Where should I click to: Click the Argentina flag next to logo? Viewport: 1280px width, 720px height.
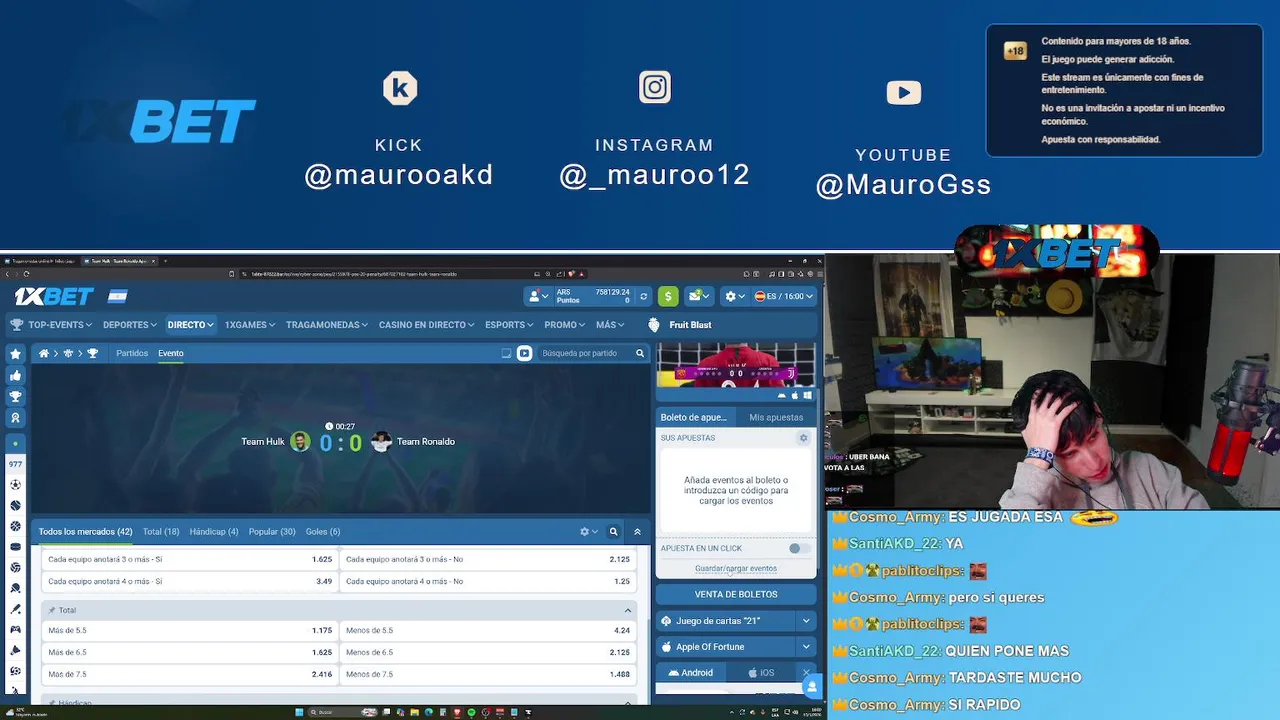tap(118, 297)
